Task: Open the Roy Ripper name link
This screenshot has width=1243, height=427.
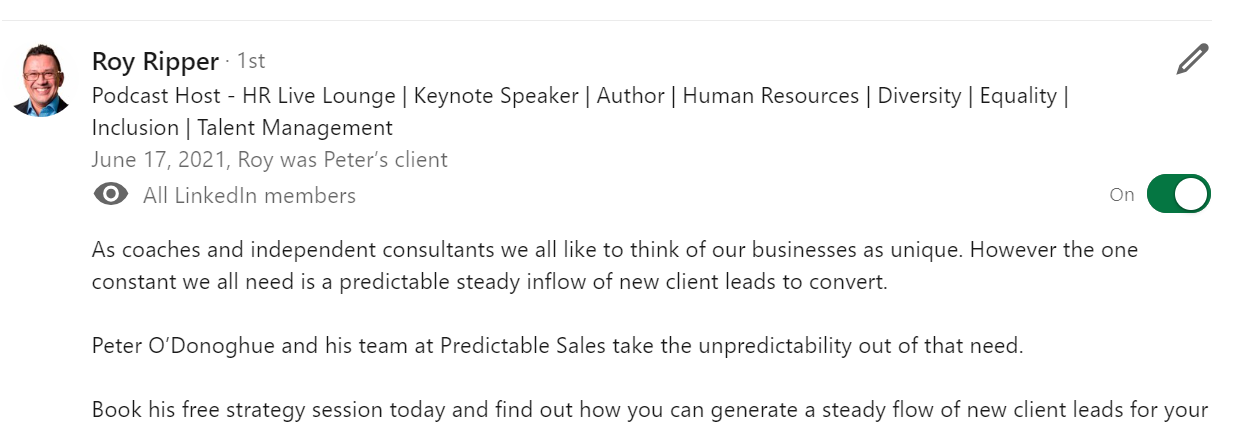Action: point(155,62)
